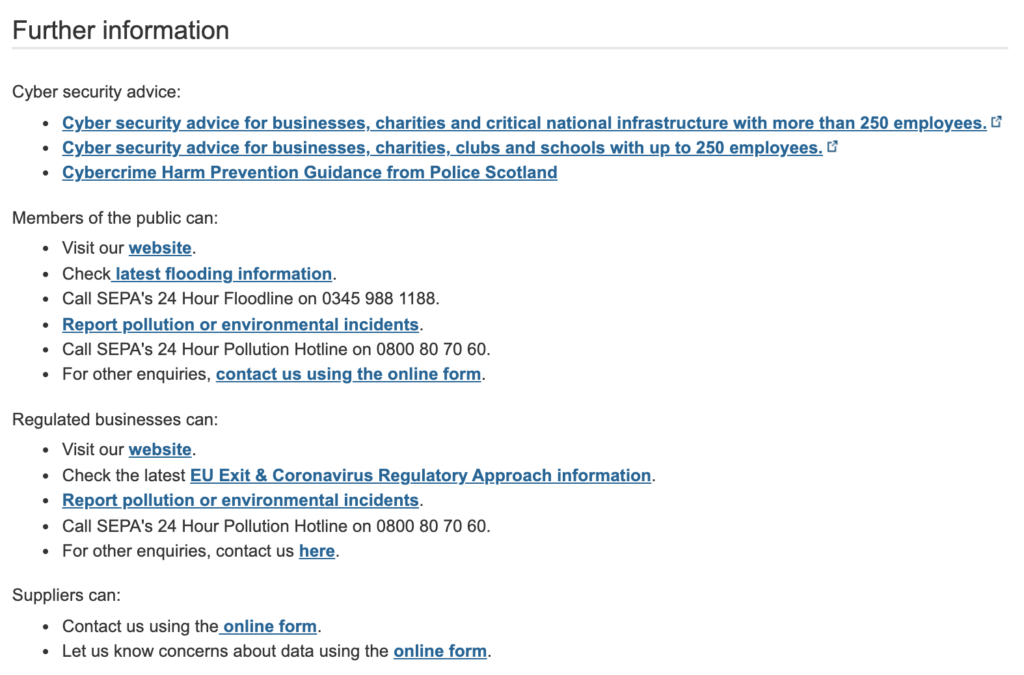Open online form link in 'Contact us using the'
The width and height of the screenshot is (1024, 675).
tap(268, 627)
